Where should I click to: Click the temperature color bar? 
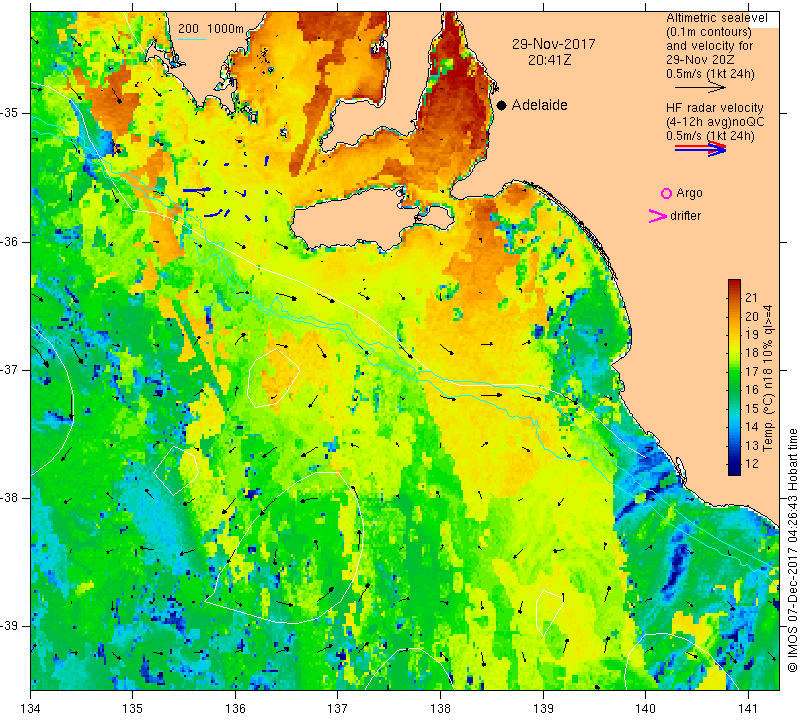(x=734, y=377)
